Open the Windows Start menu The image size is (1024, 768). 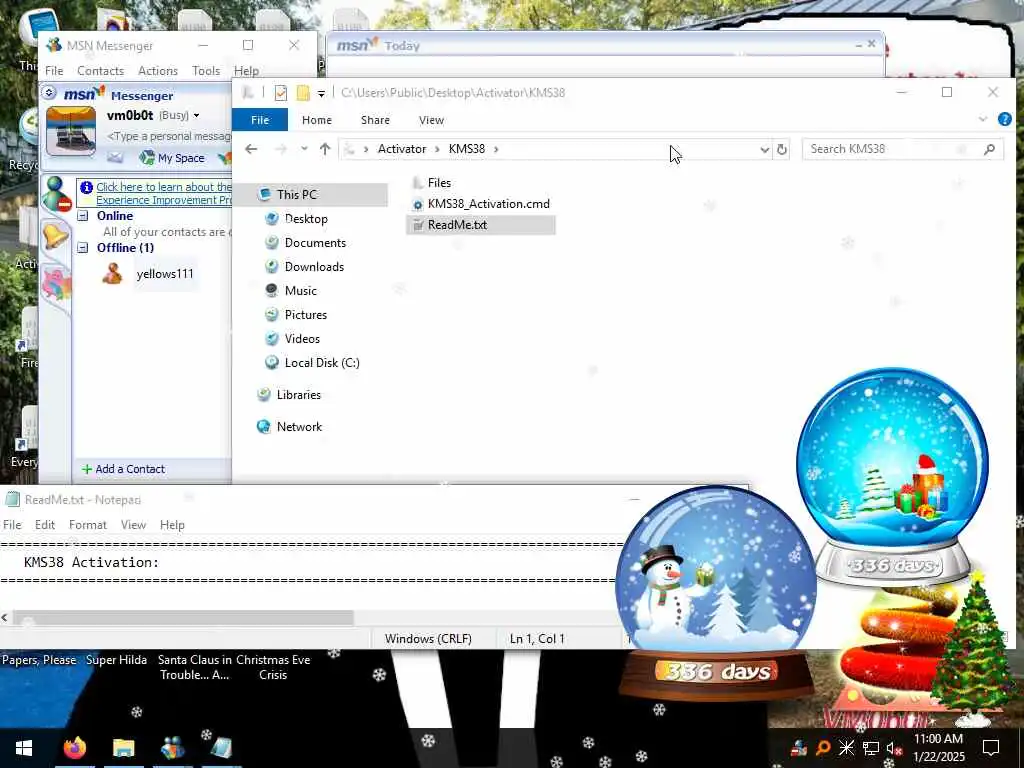[x=24, y=748]
